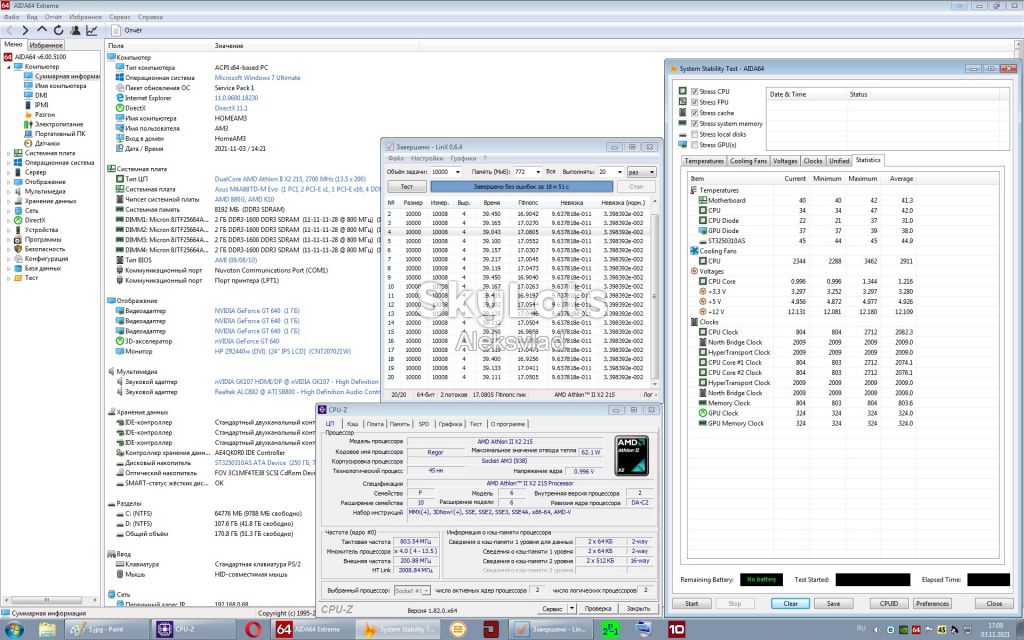This screenshot has height=640, width=1024.
Task: Open Socket #1 processor dropdown in CPU-Z
Action: (x=412, y=590)
